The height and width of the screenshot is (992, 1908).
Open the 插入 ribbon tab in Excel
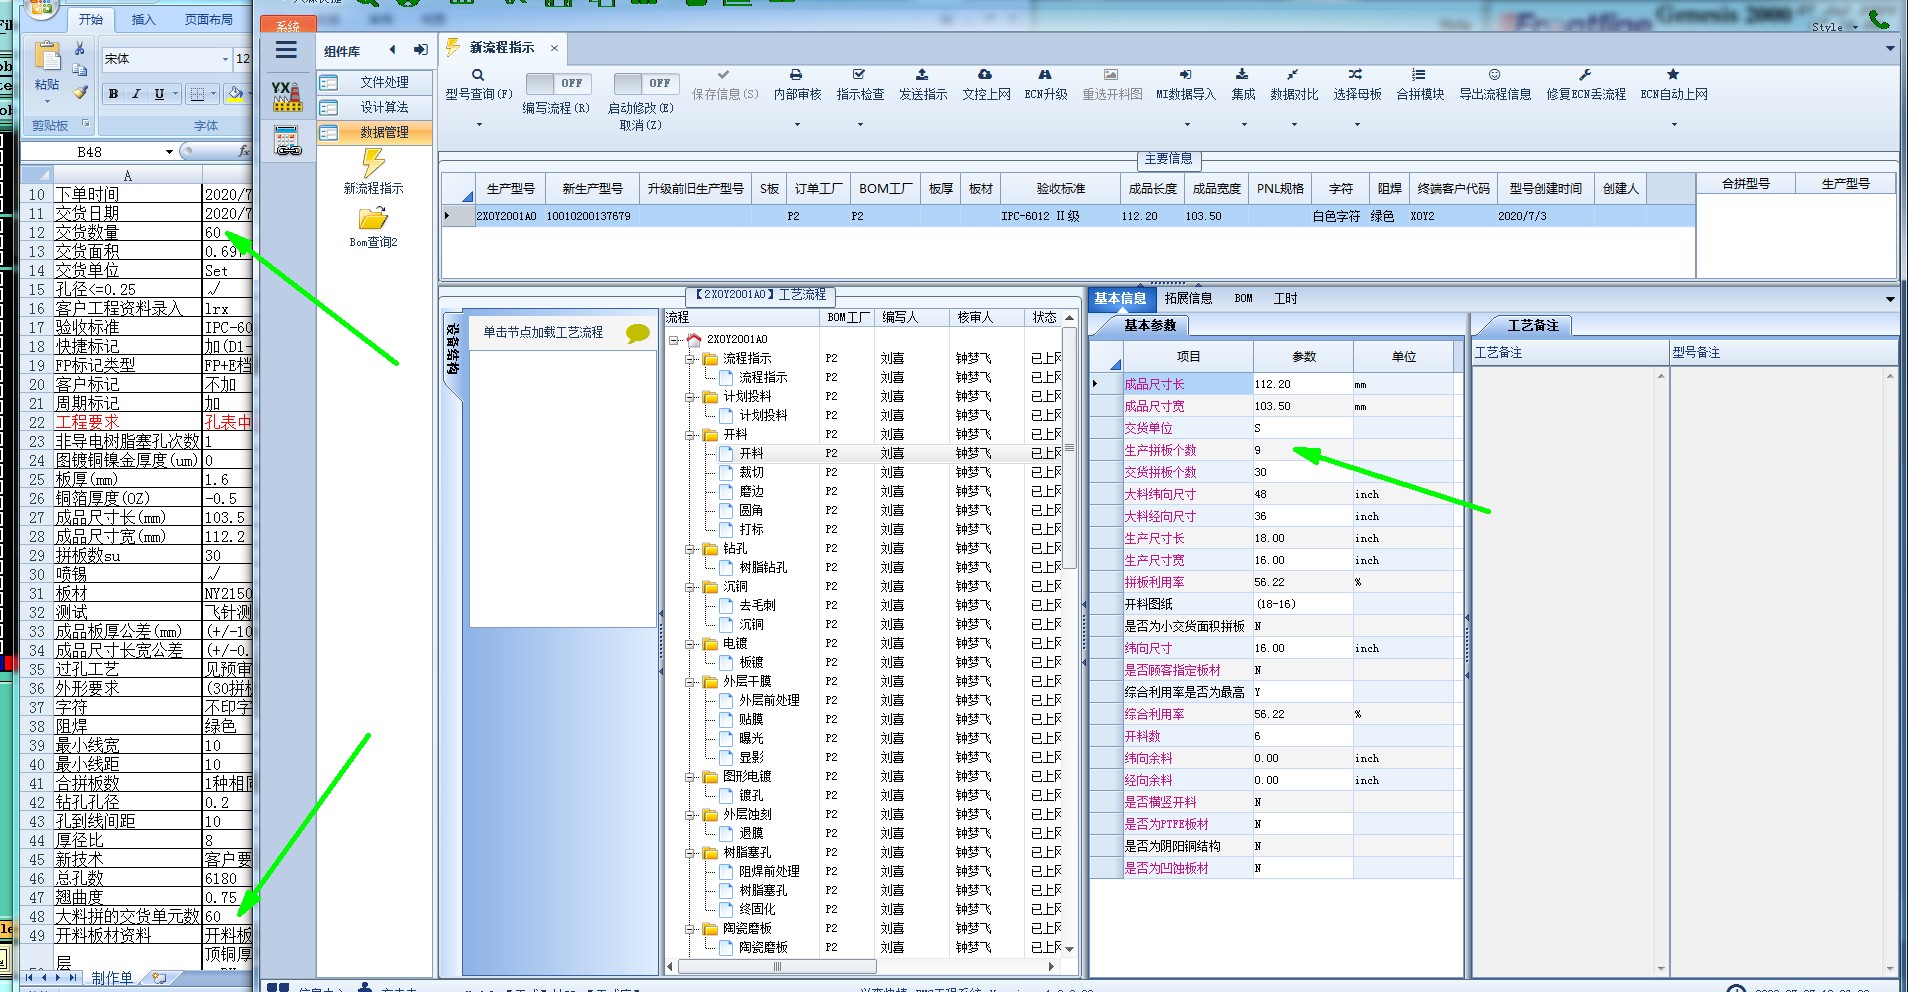[144, 19]
